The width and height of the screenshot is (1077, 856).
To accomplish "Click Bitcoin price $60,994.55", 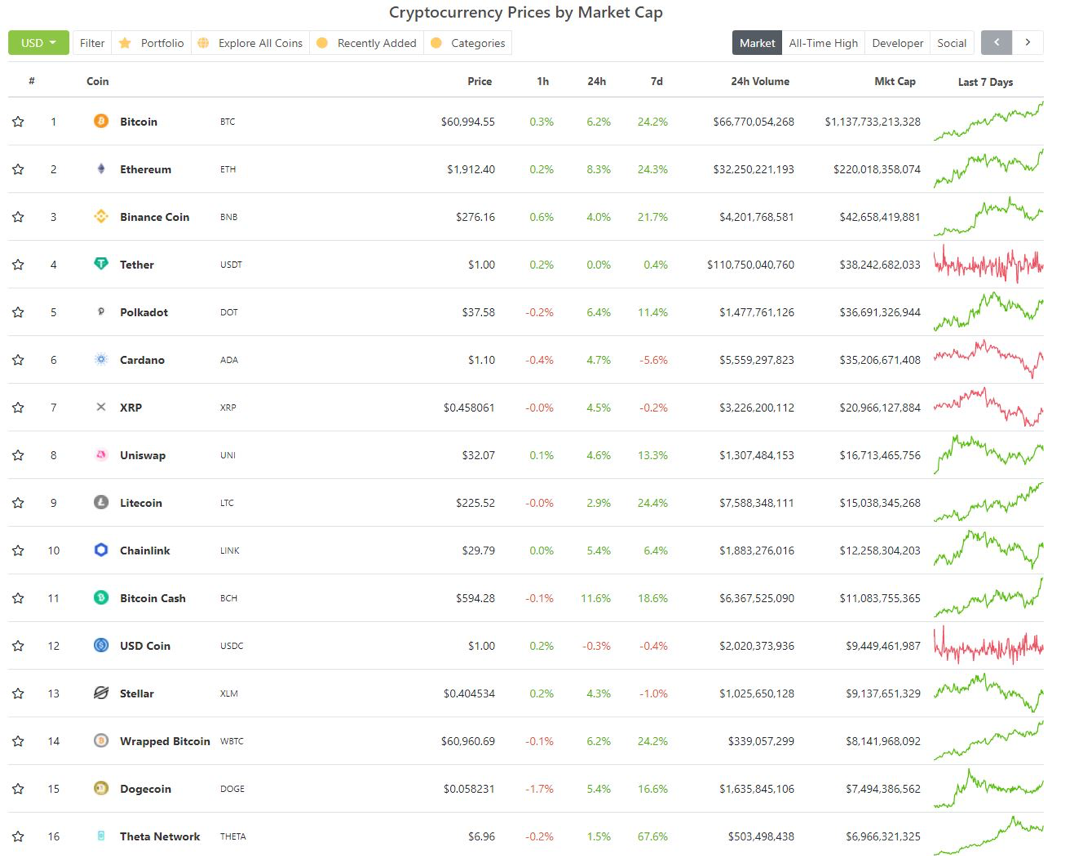I will tap(468, 122).
